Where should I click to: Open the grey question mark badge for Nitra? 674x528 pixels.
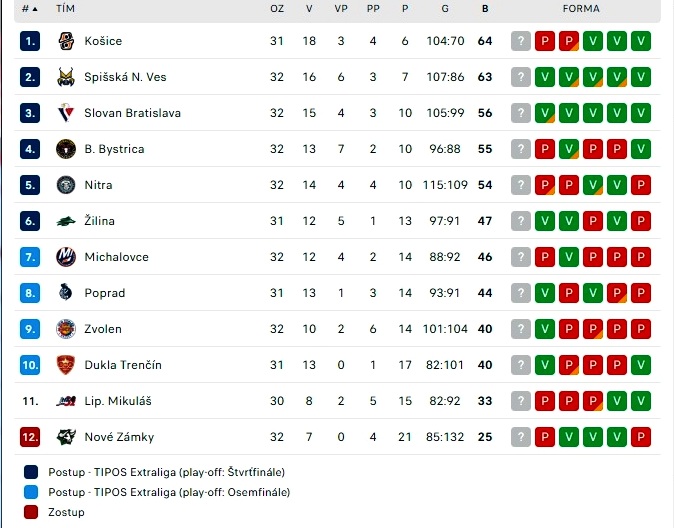(x=521, y=185)
